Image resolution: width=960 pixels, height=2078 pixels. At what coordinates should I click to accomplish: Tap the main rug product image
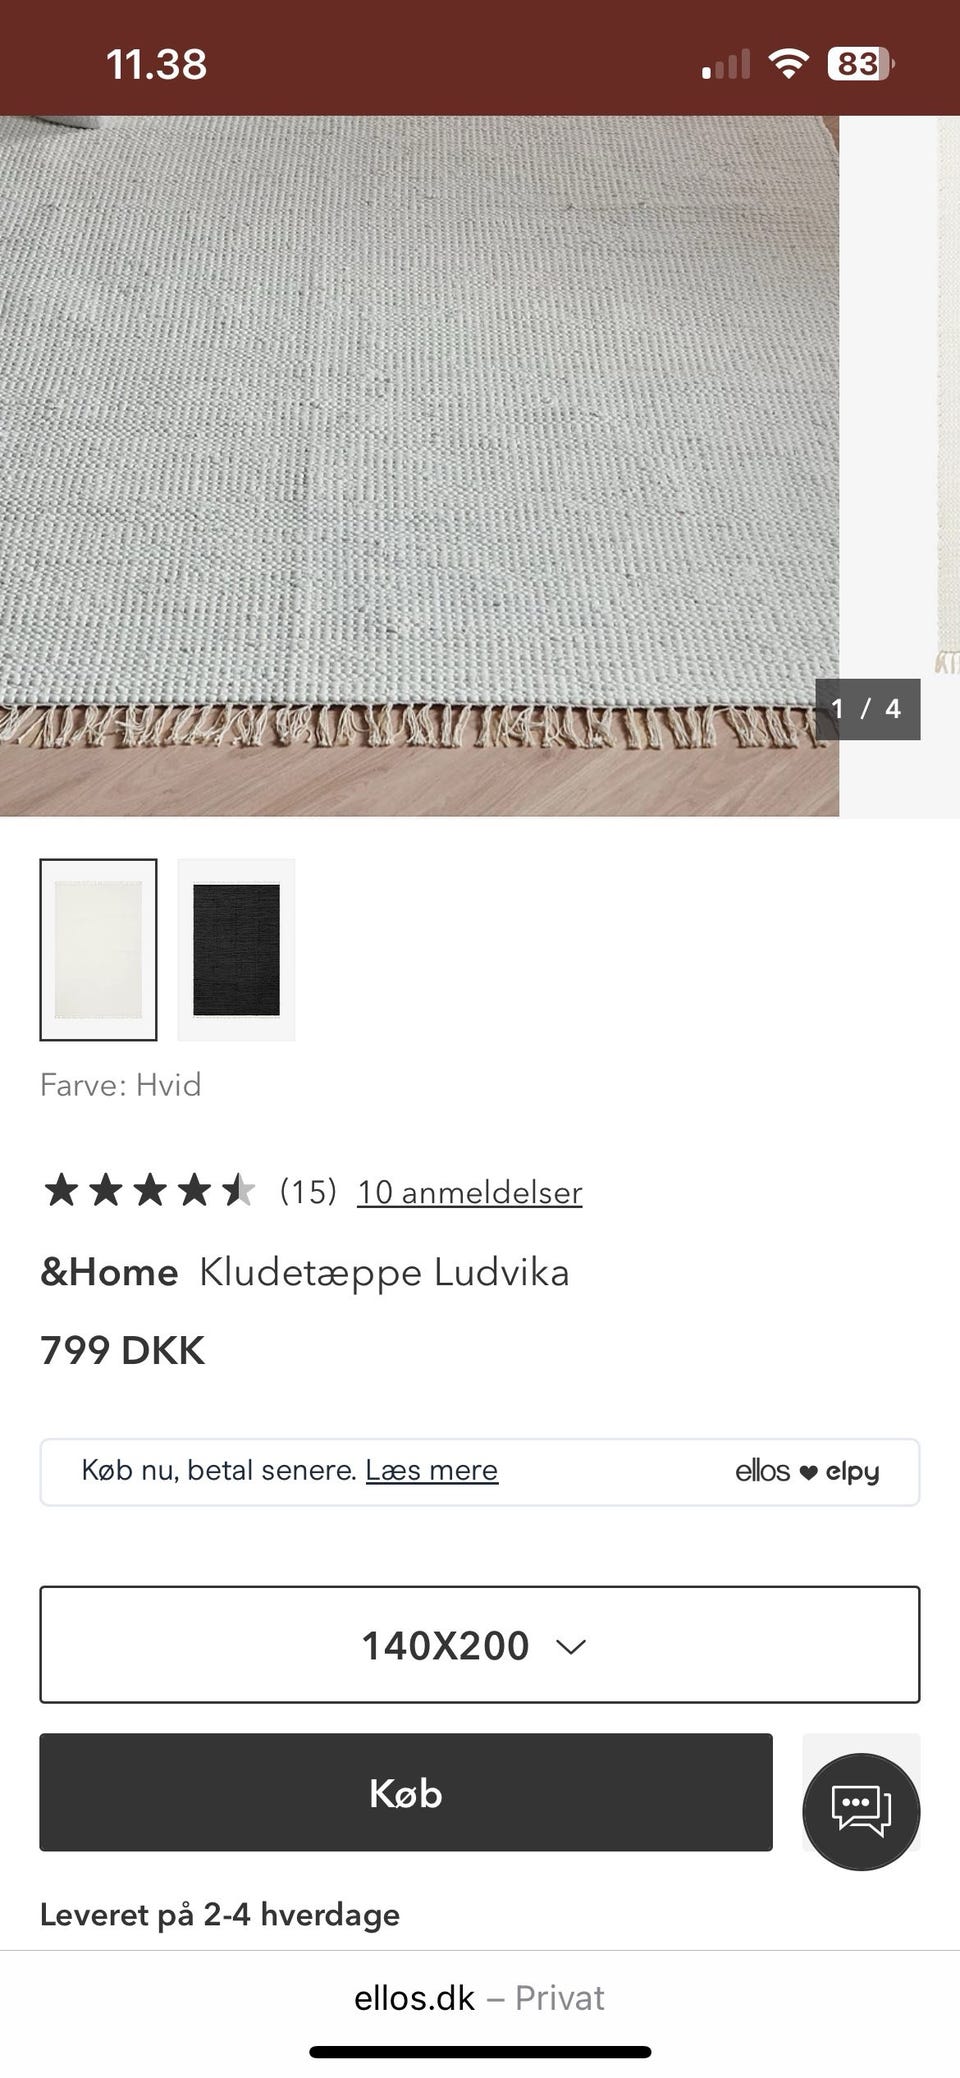[419, 466]
